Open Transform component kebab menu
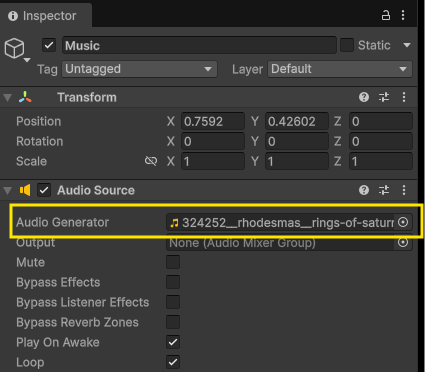The image size is (425, 372). click(x=404, y=97)
